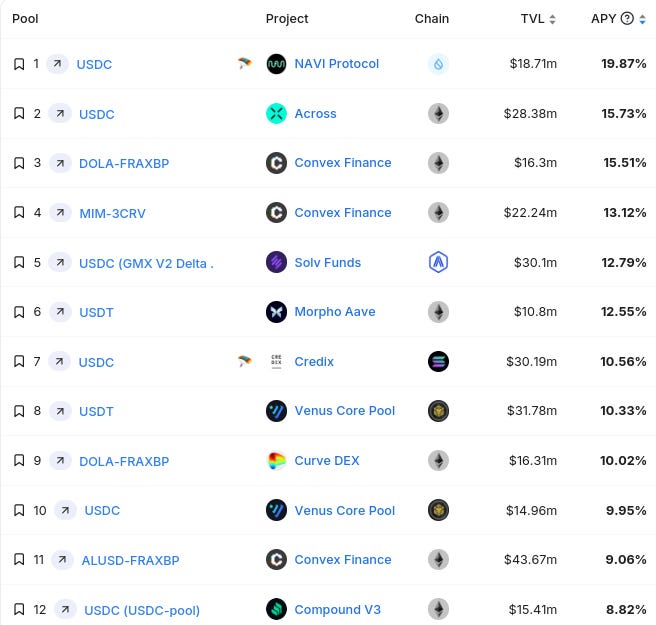
Task: Click the Chain column header
Action: [x=432, y=19]
